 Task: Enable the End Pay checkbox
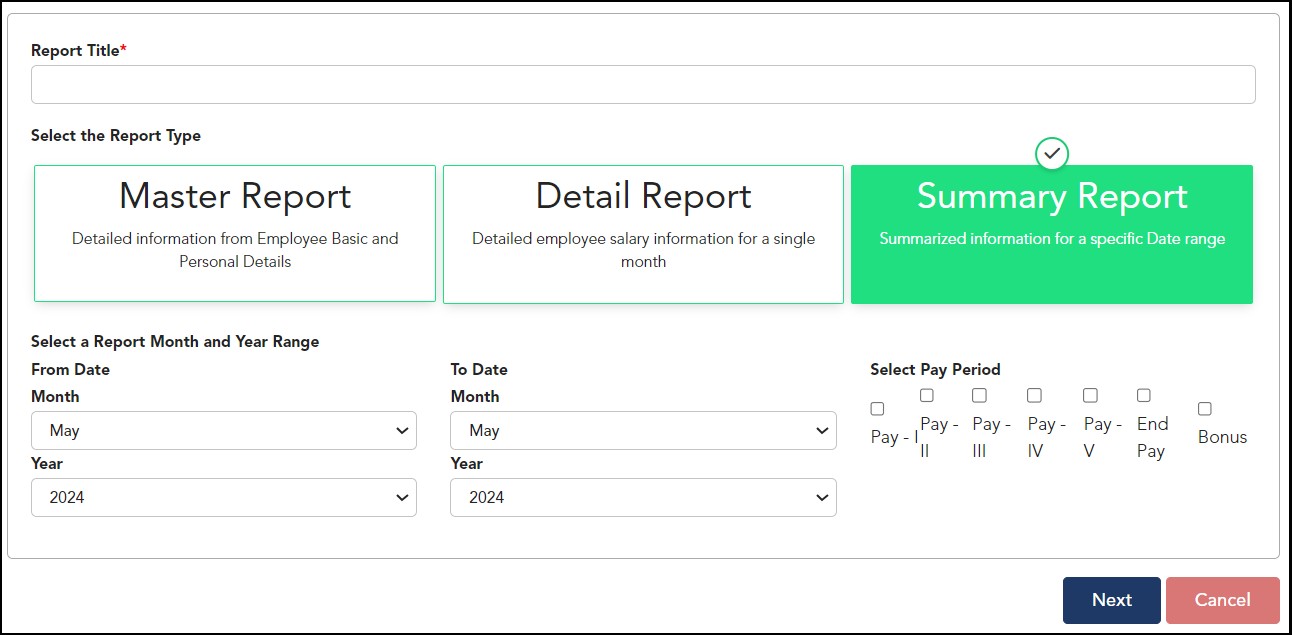pos(1144,396)
